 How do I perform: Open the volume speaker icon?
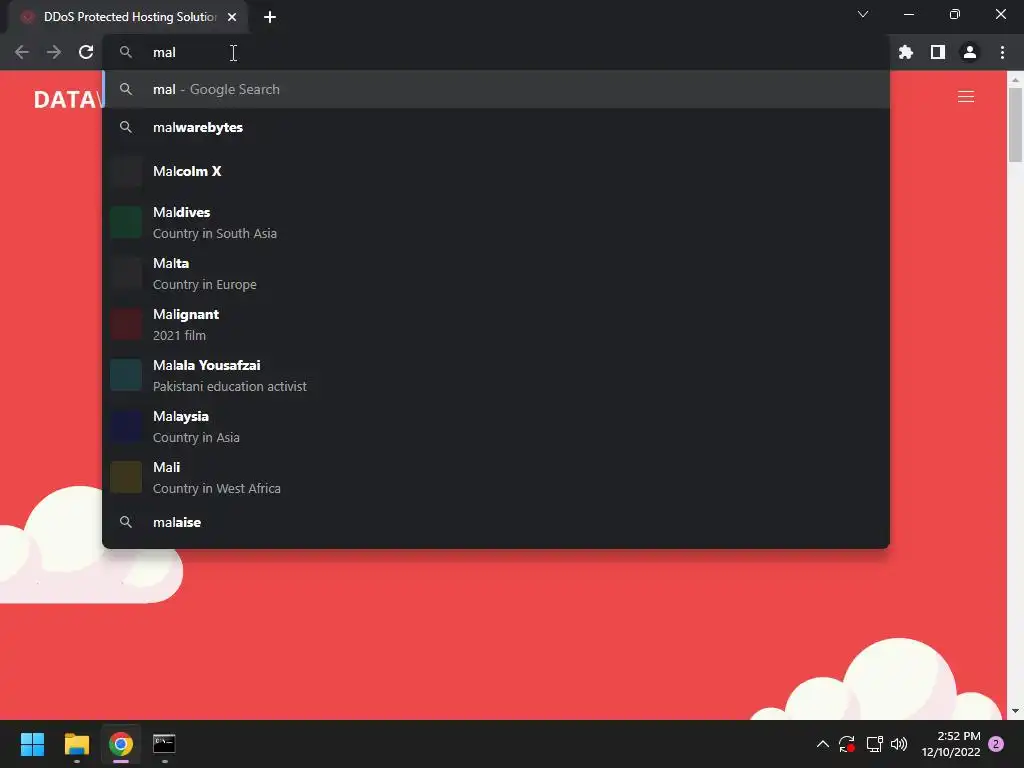[899, 744]
